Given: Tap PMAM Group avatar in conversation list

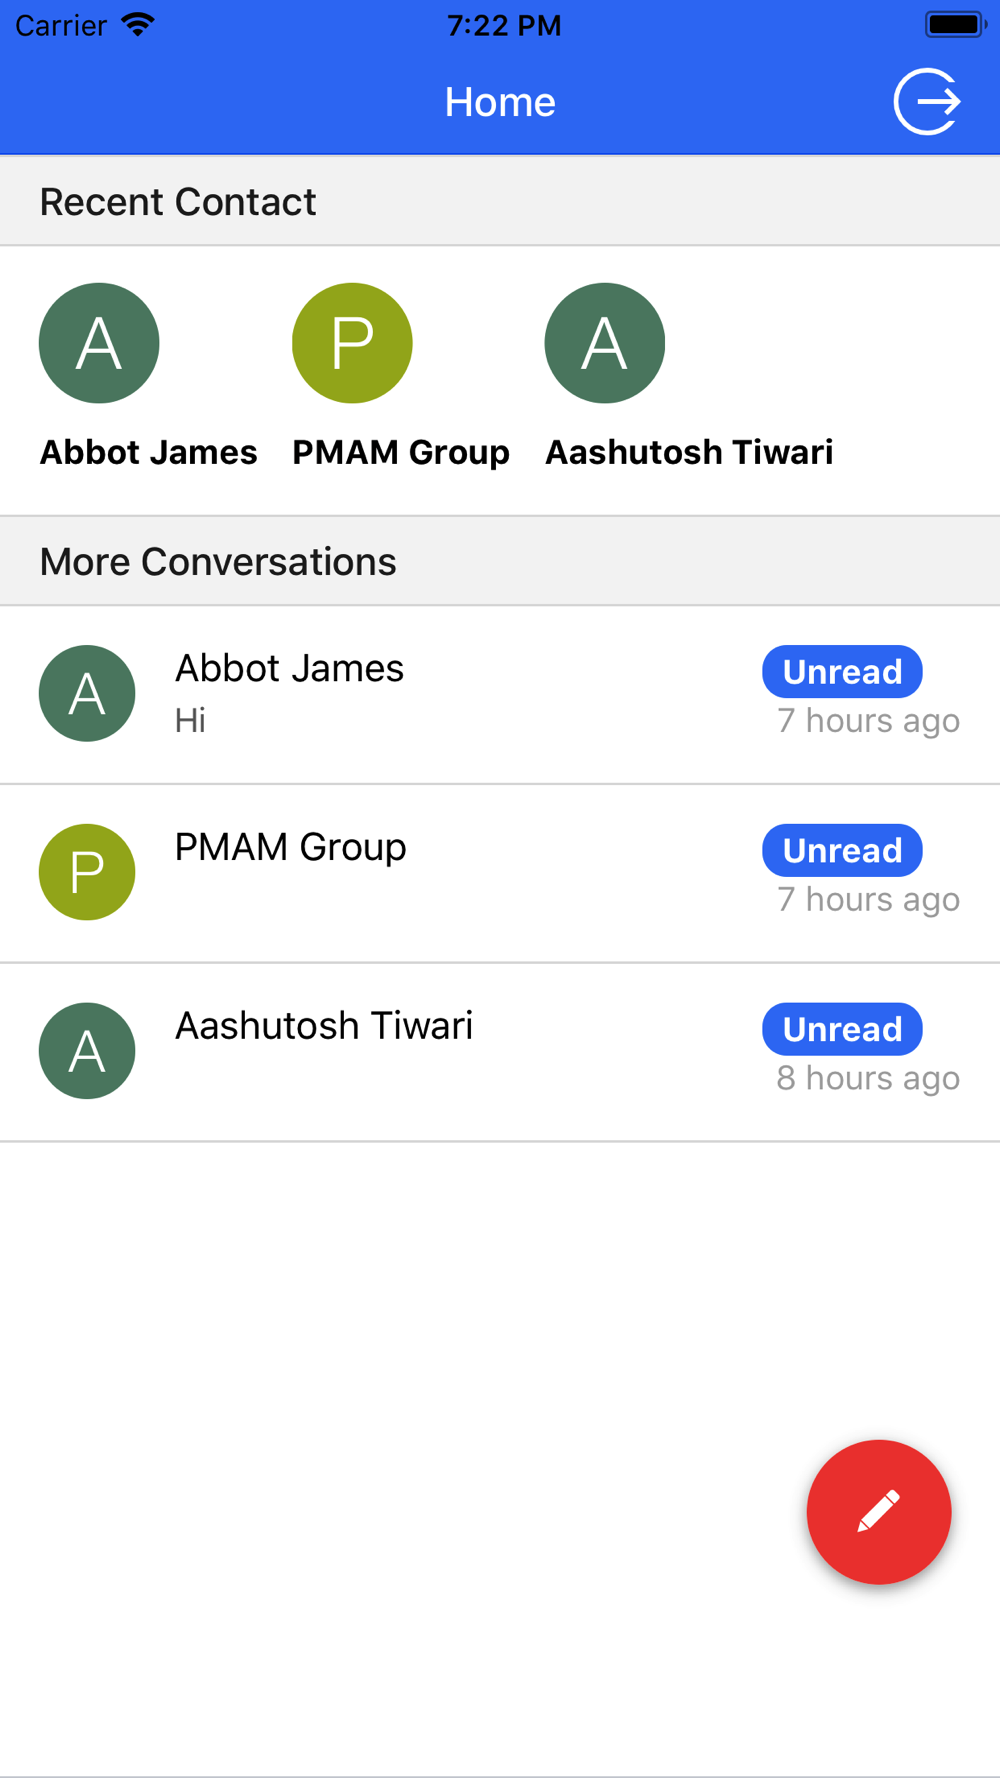Looking at the screenshot, I should [87, 872].
